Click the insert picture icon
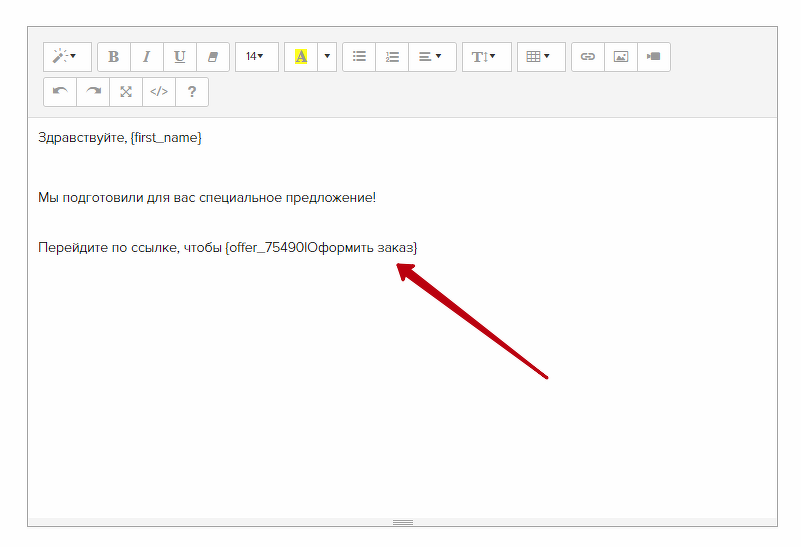Viewport: 801px width, 547px height. tap(621, 57)
